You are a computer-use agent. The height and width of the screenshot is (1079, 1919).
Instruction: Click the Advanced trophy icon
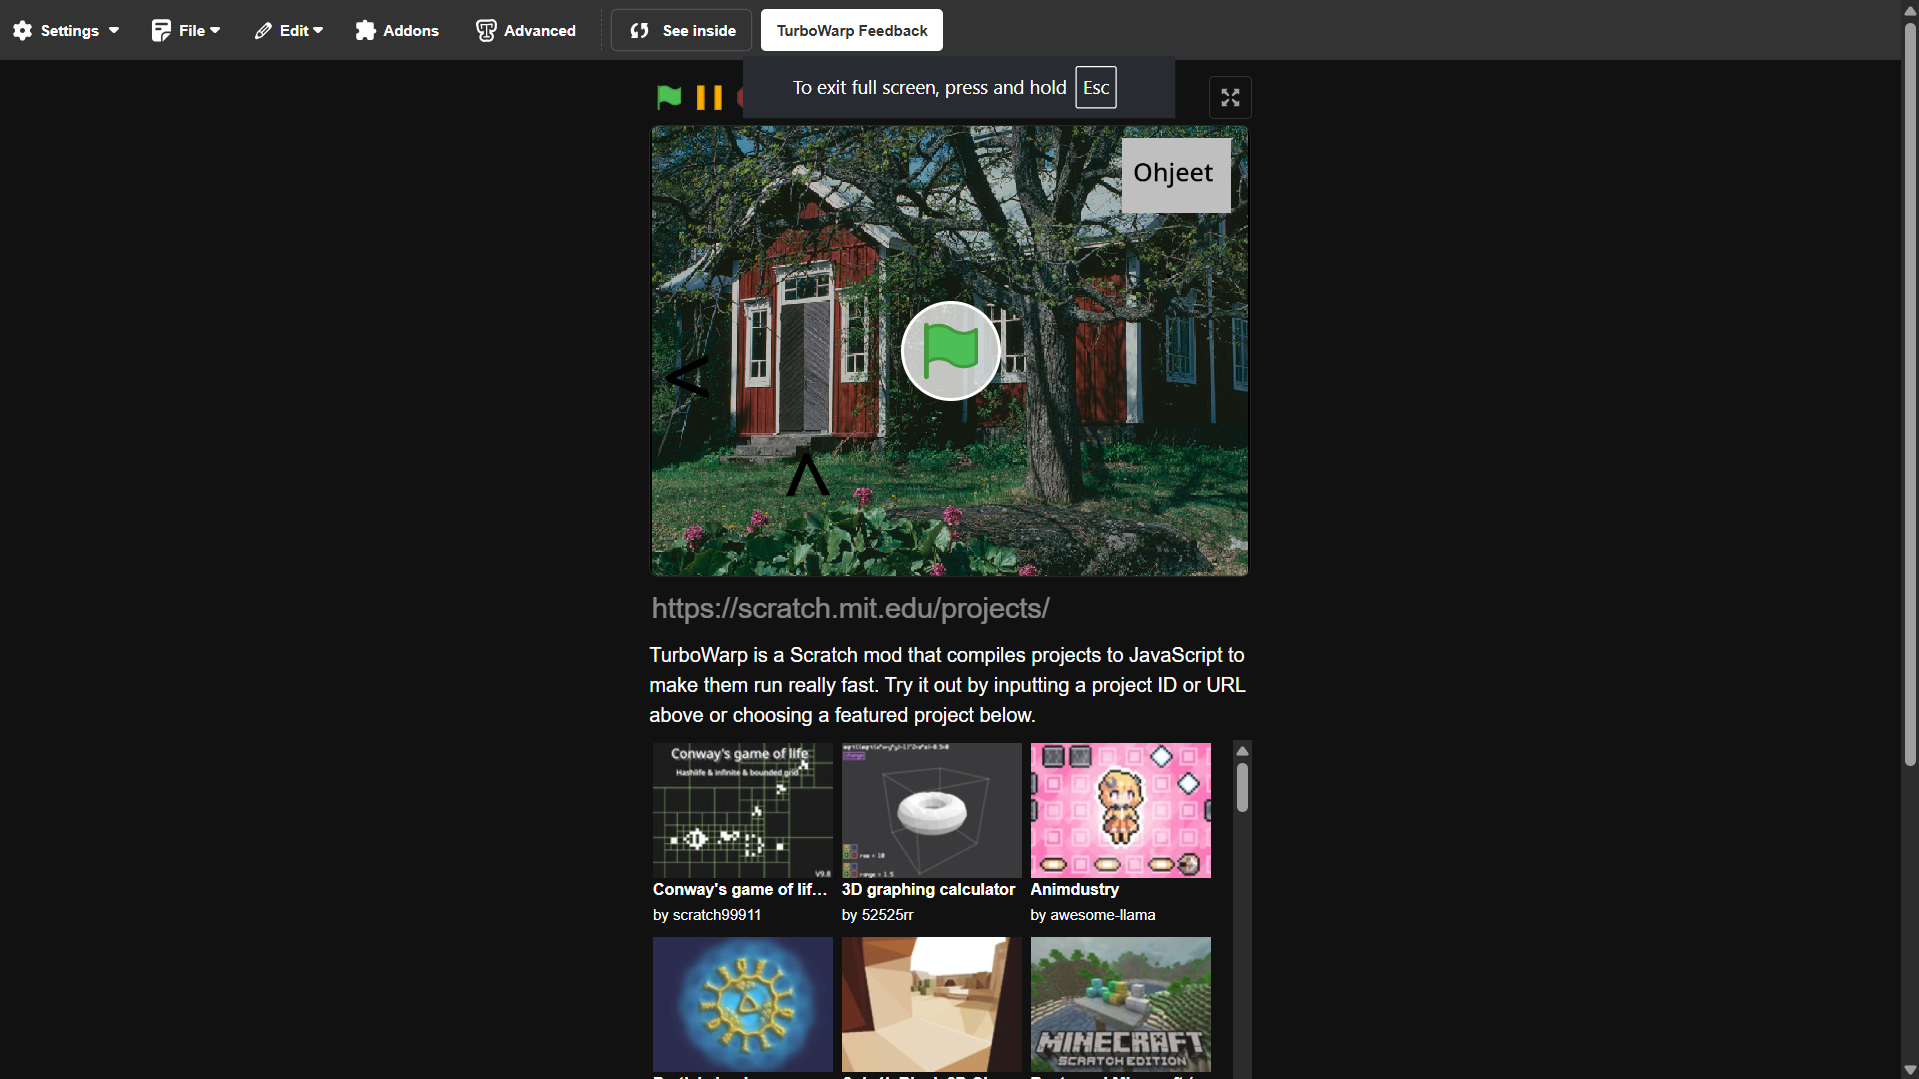coord(486,31)
